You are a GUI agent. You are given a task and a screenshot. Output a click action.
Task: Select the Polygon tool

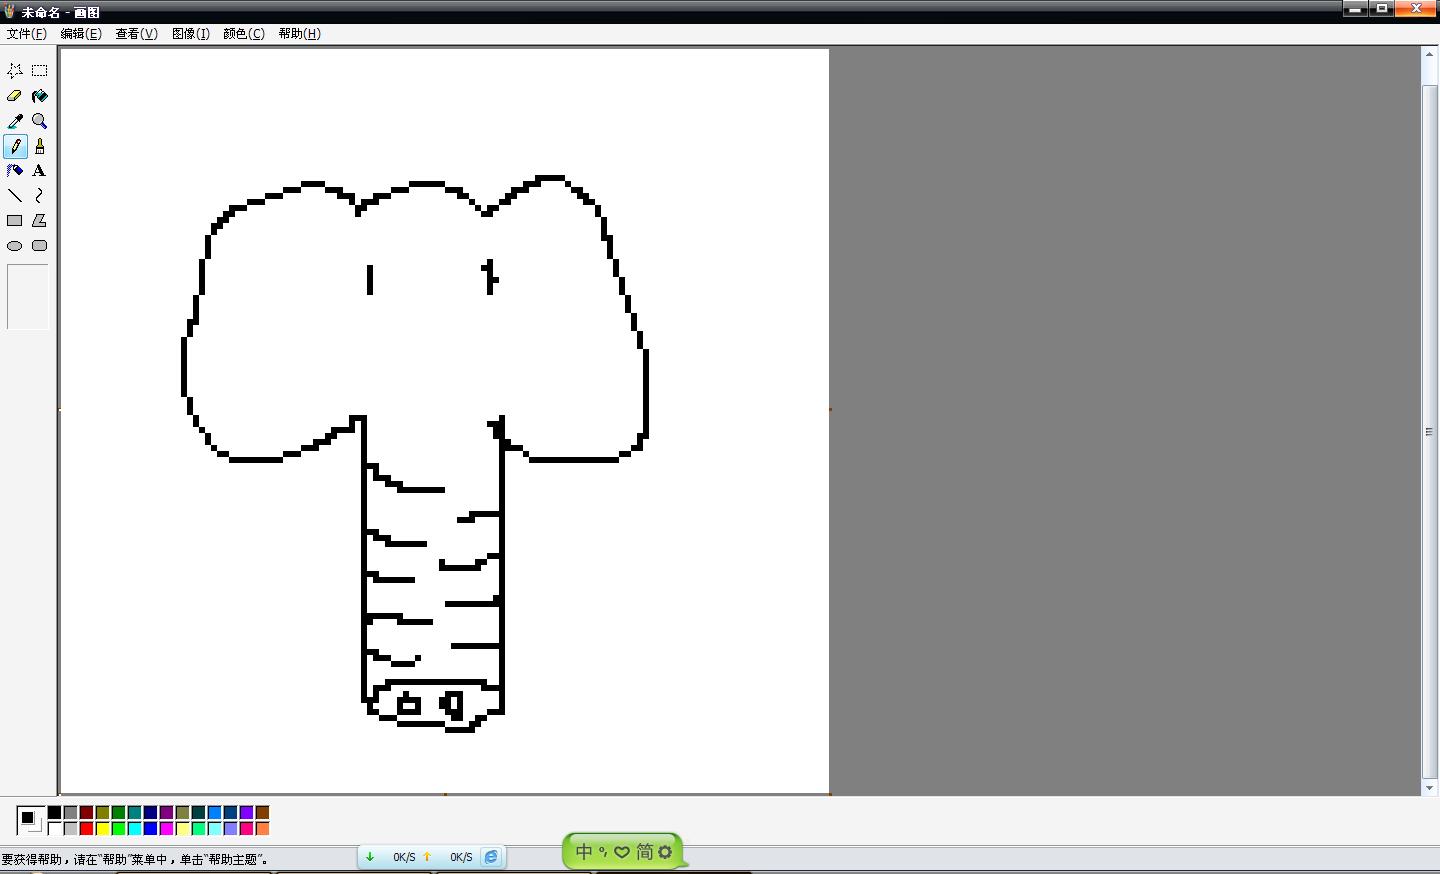coord(40,221)
